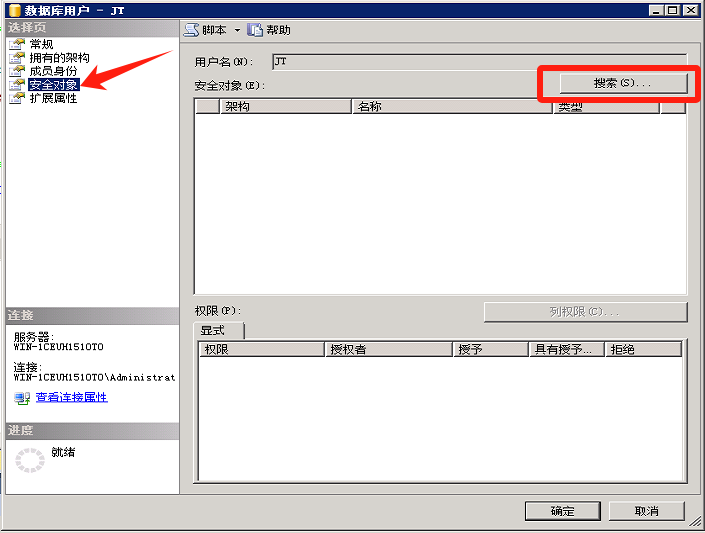Screen dimensions: 705x533
Task: Click the 取消 button
Action: (x=646, y=511)
